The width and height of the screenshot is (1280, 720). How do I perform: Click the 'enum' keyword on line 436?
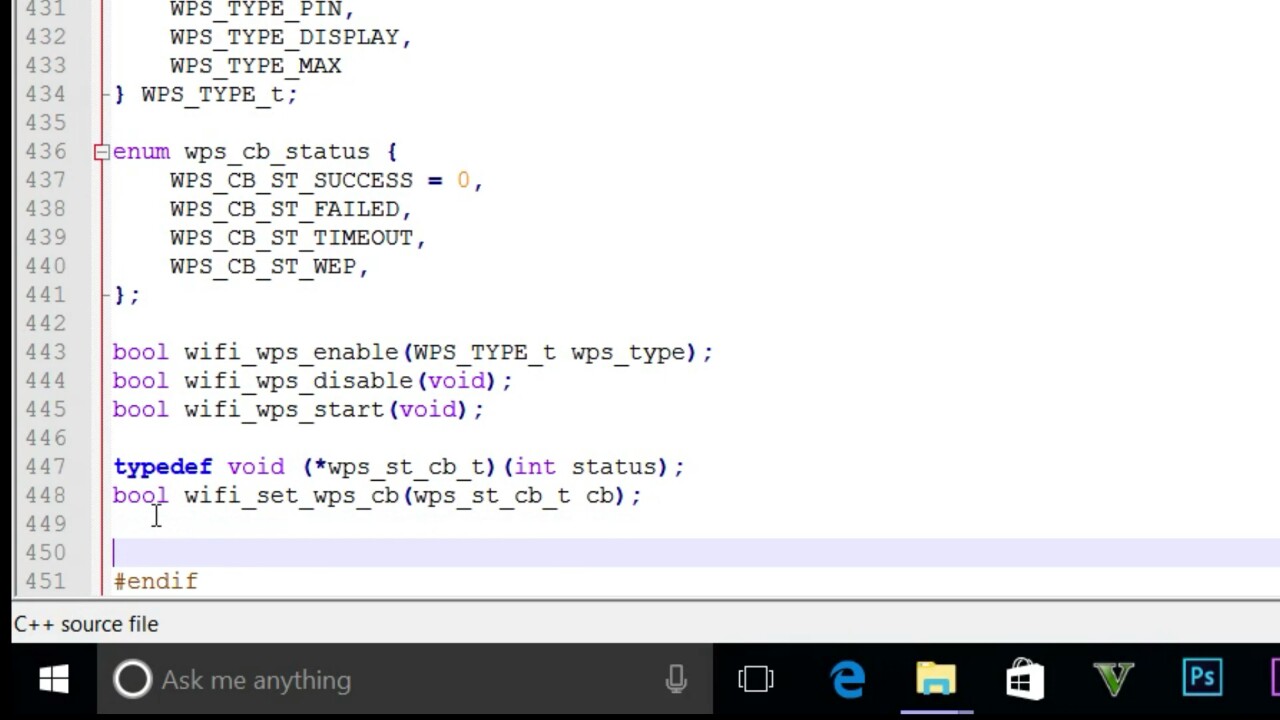141,152
